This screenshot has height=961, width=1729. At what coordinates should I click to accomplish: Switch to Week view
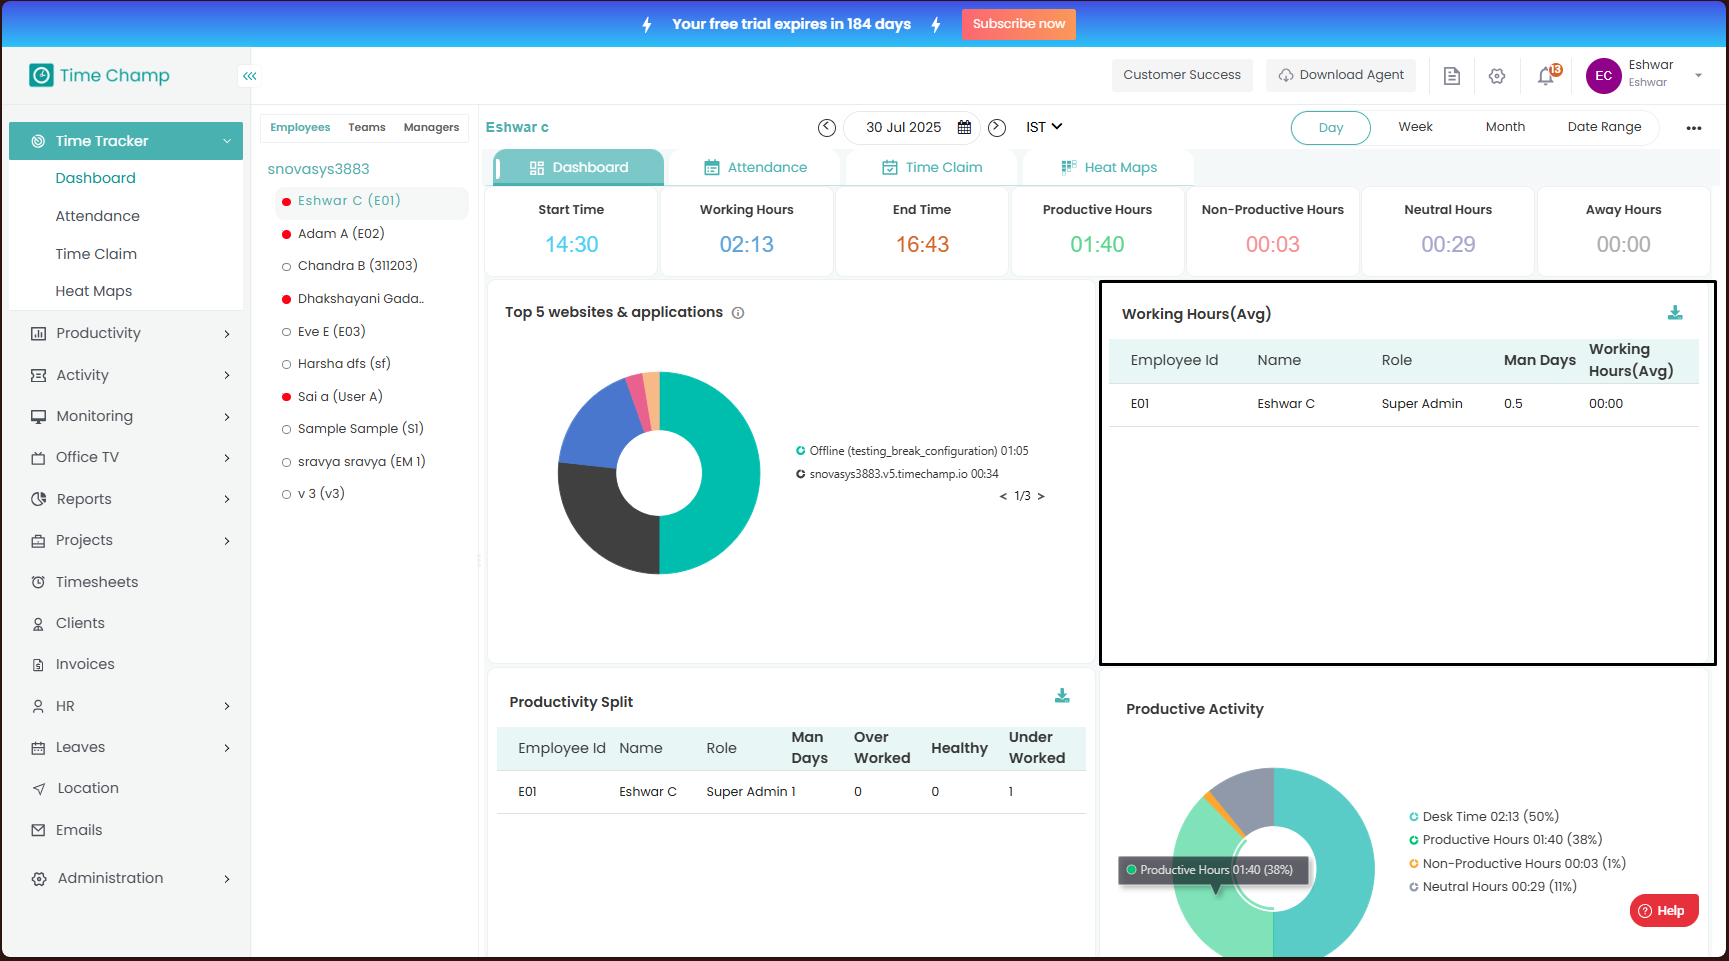1415,127
